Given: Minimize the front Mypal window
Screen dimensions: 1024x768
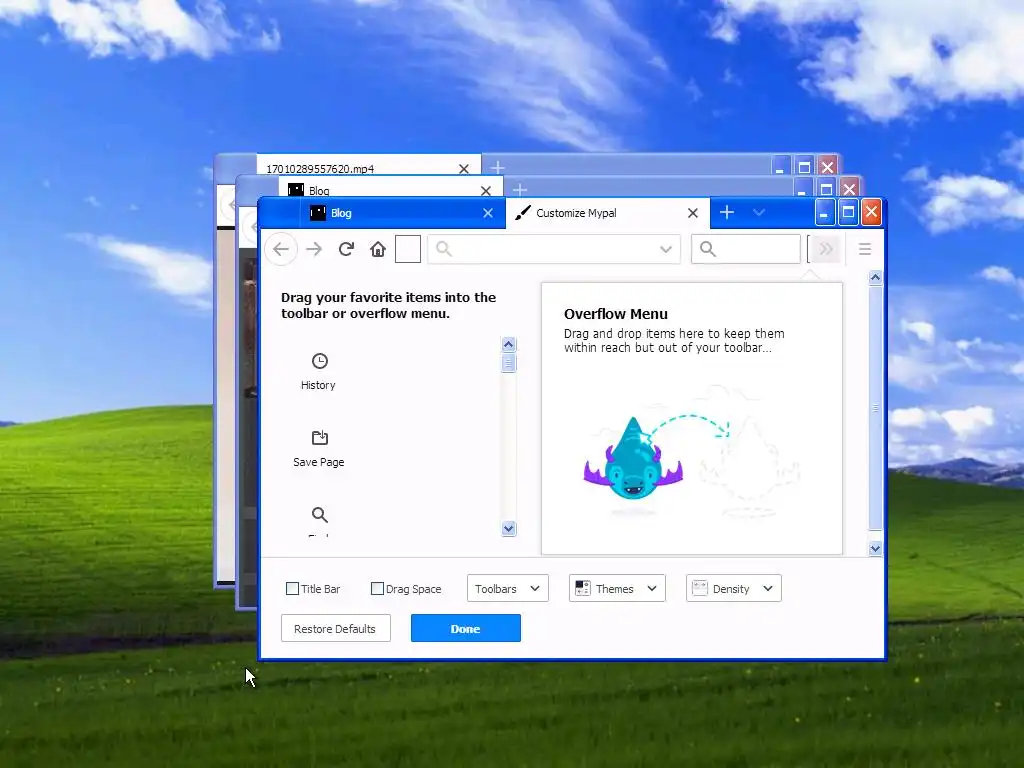Looking at the screenshot, I should 825,212.
